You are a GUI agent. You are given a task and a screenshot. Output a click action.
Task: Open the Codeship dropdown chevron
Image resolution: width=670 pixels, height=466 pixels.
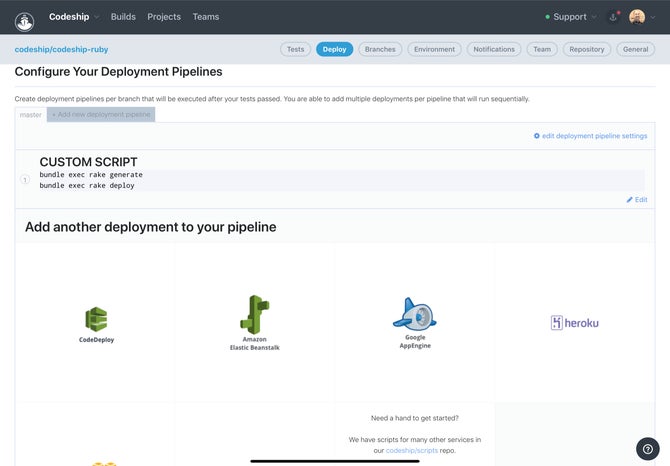[97, 17]
